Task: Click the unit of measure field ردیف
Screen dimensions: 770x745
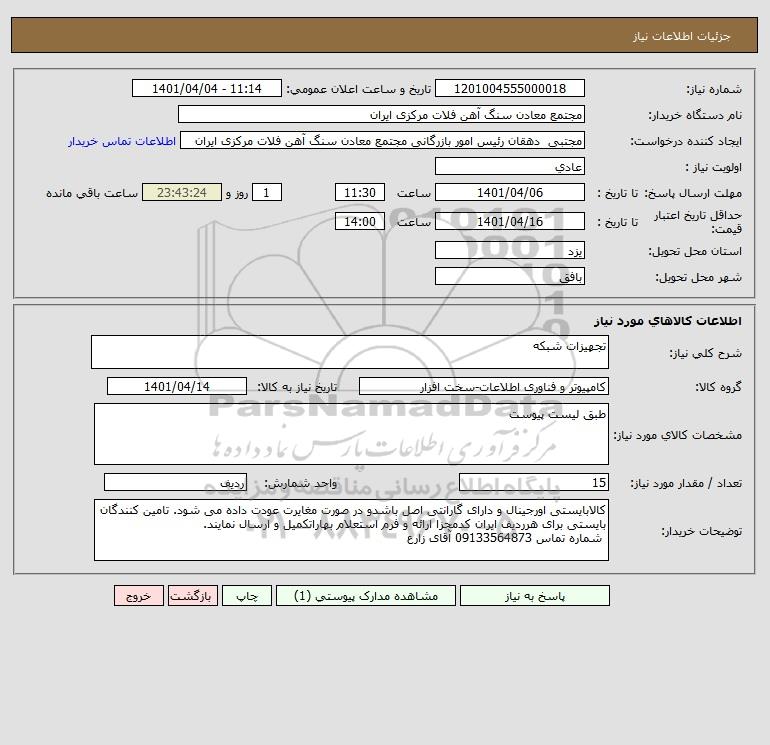Action: [x=175, y=482]
